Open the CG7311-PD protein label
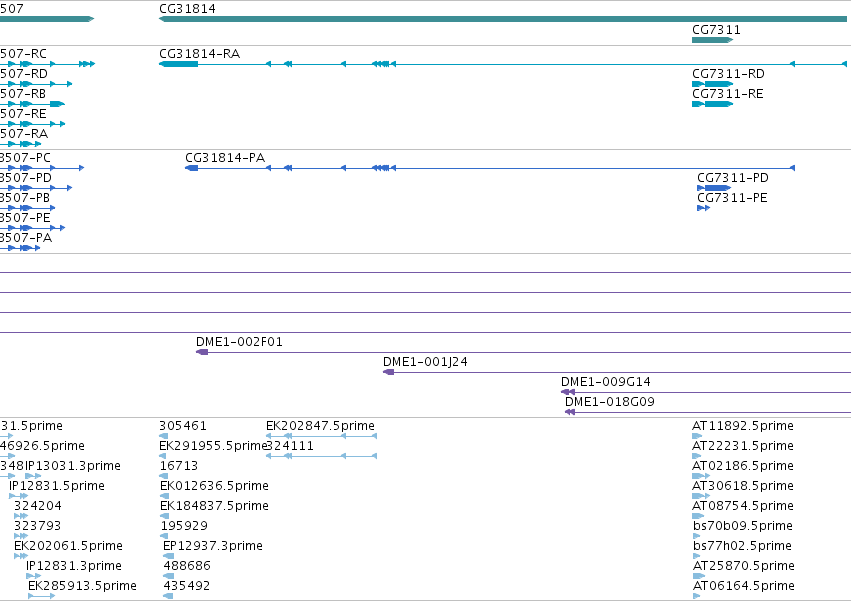The image size is (851, 601). click(733, 178)
